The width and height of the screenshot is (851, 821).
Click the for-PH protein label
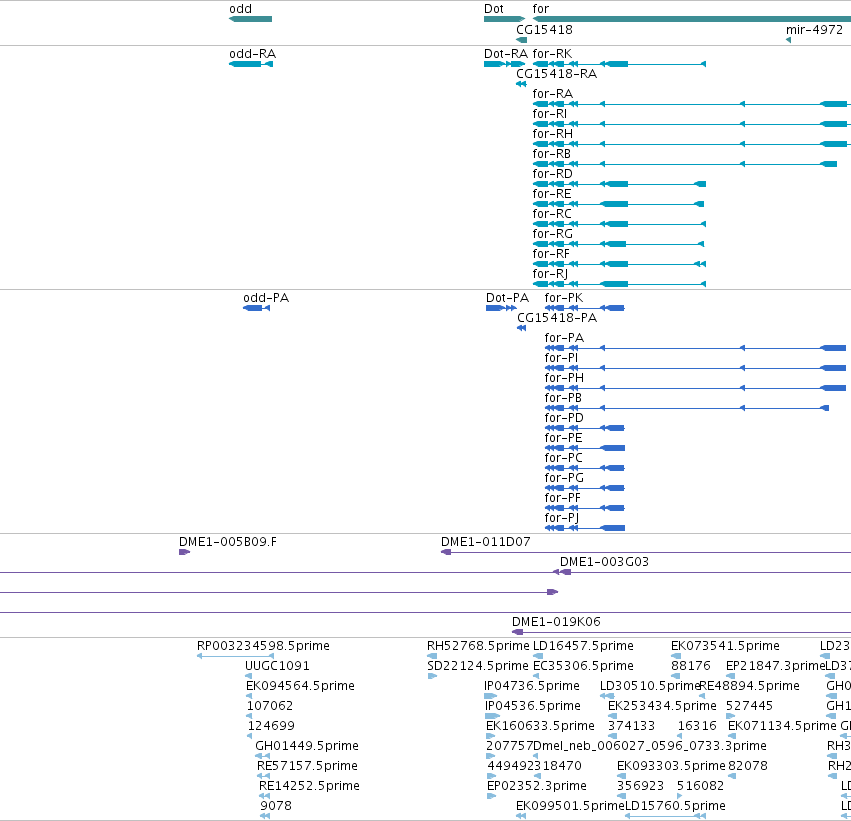[564, 378]
